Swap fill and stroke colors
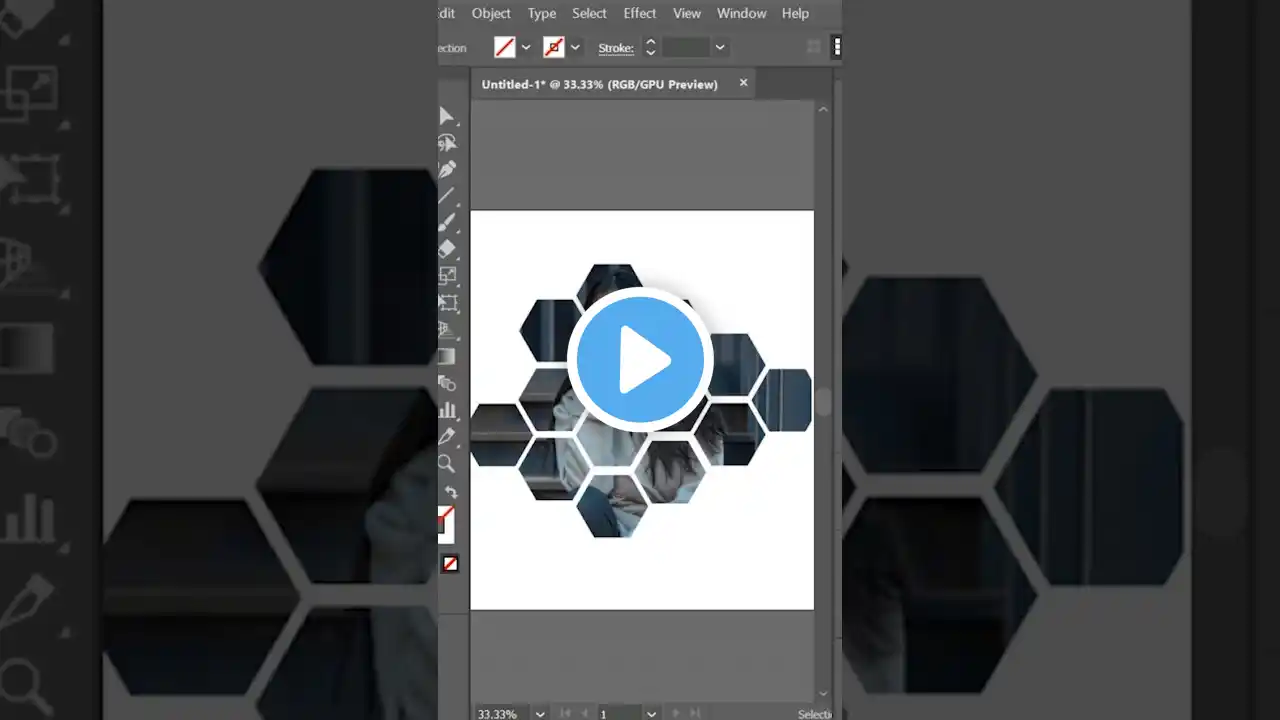The image size is (1280, 720). point(451,493)
